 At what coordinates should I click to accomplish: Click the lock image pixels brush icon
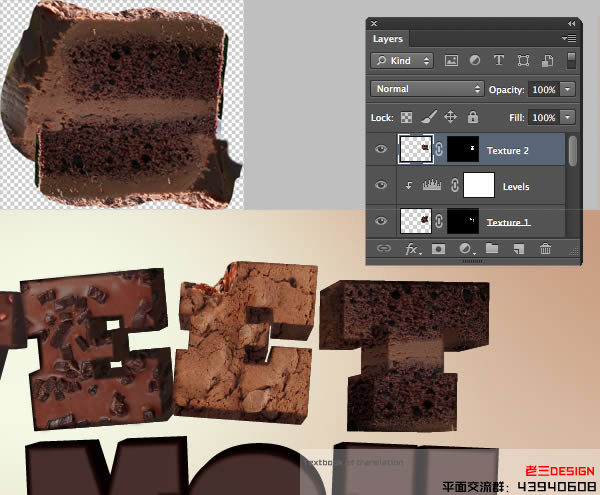(x=428, y=117)
